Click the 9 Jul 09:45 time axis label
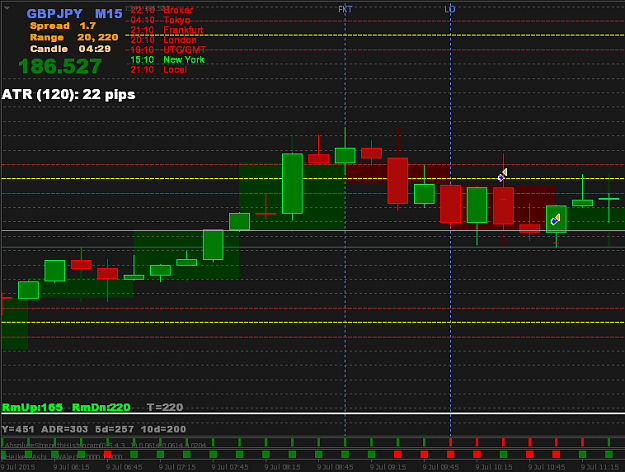625x472 pixels. click(x=441, y=467)
